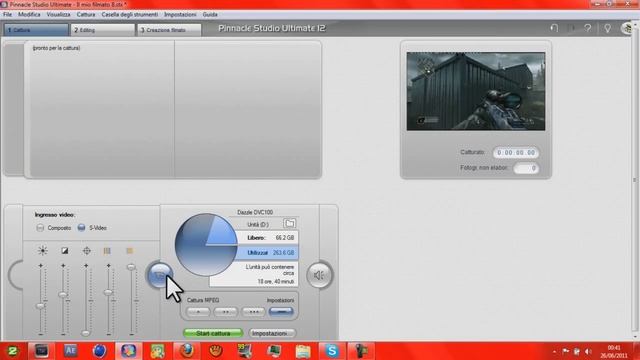Click the disk usage pie chart

click(206, 244)
